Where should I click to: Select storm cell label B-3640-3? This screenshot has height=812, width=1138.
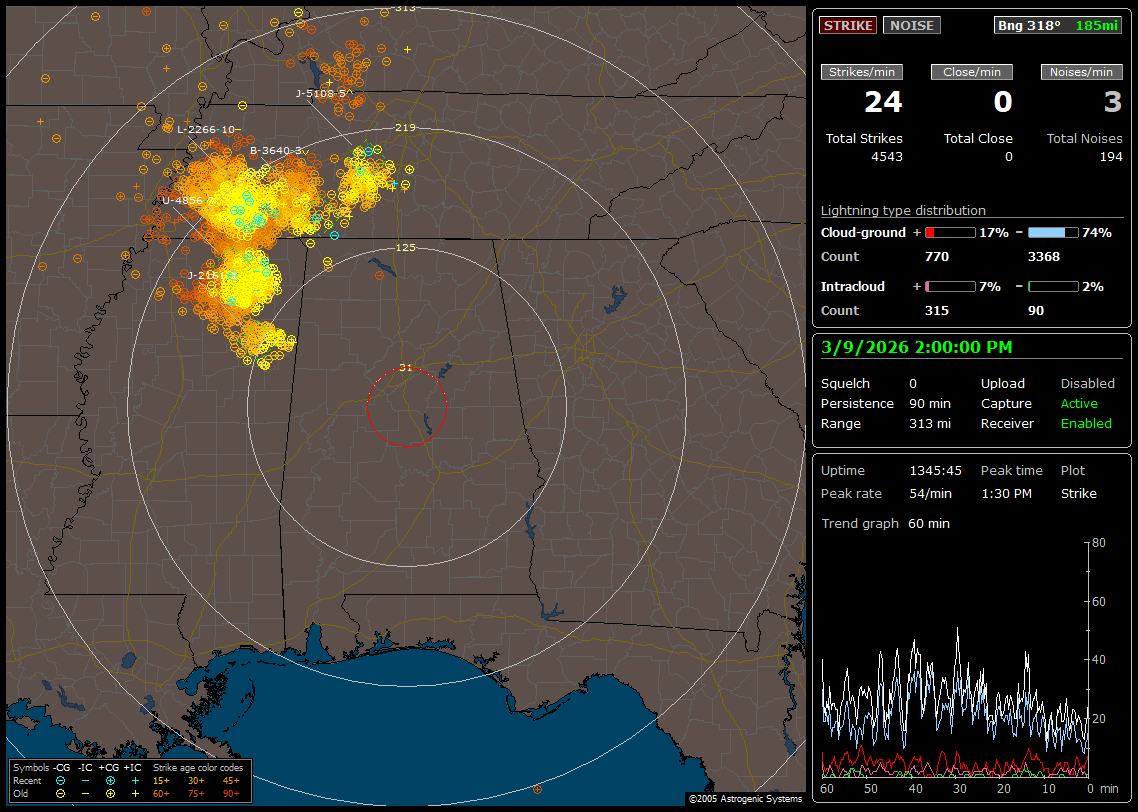click(x=277, y=150)
